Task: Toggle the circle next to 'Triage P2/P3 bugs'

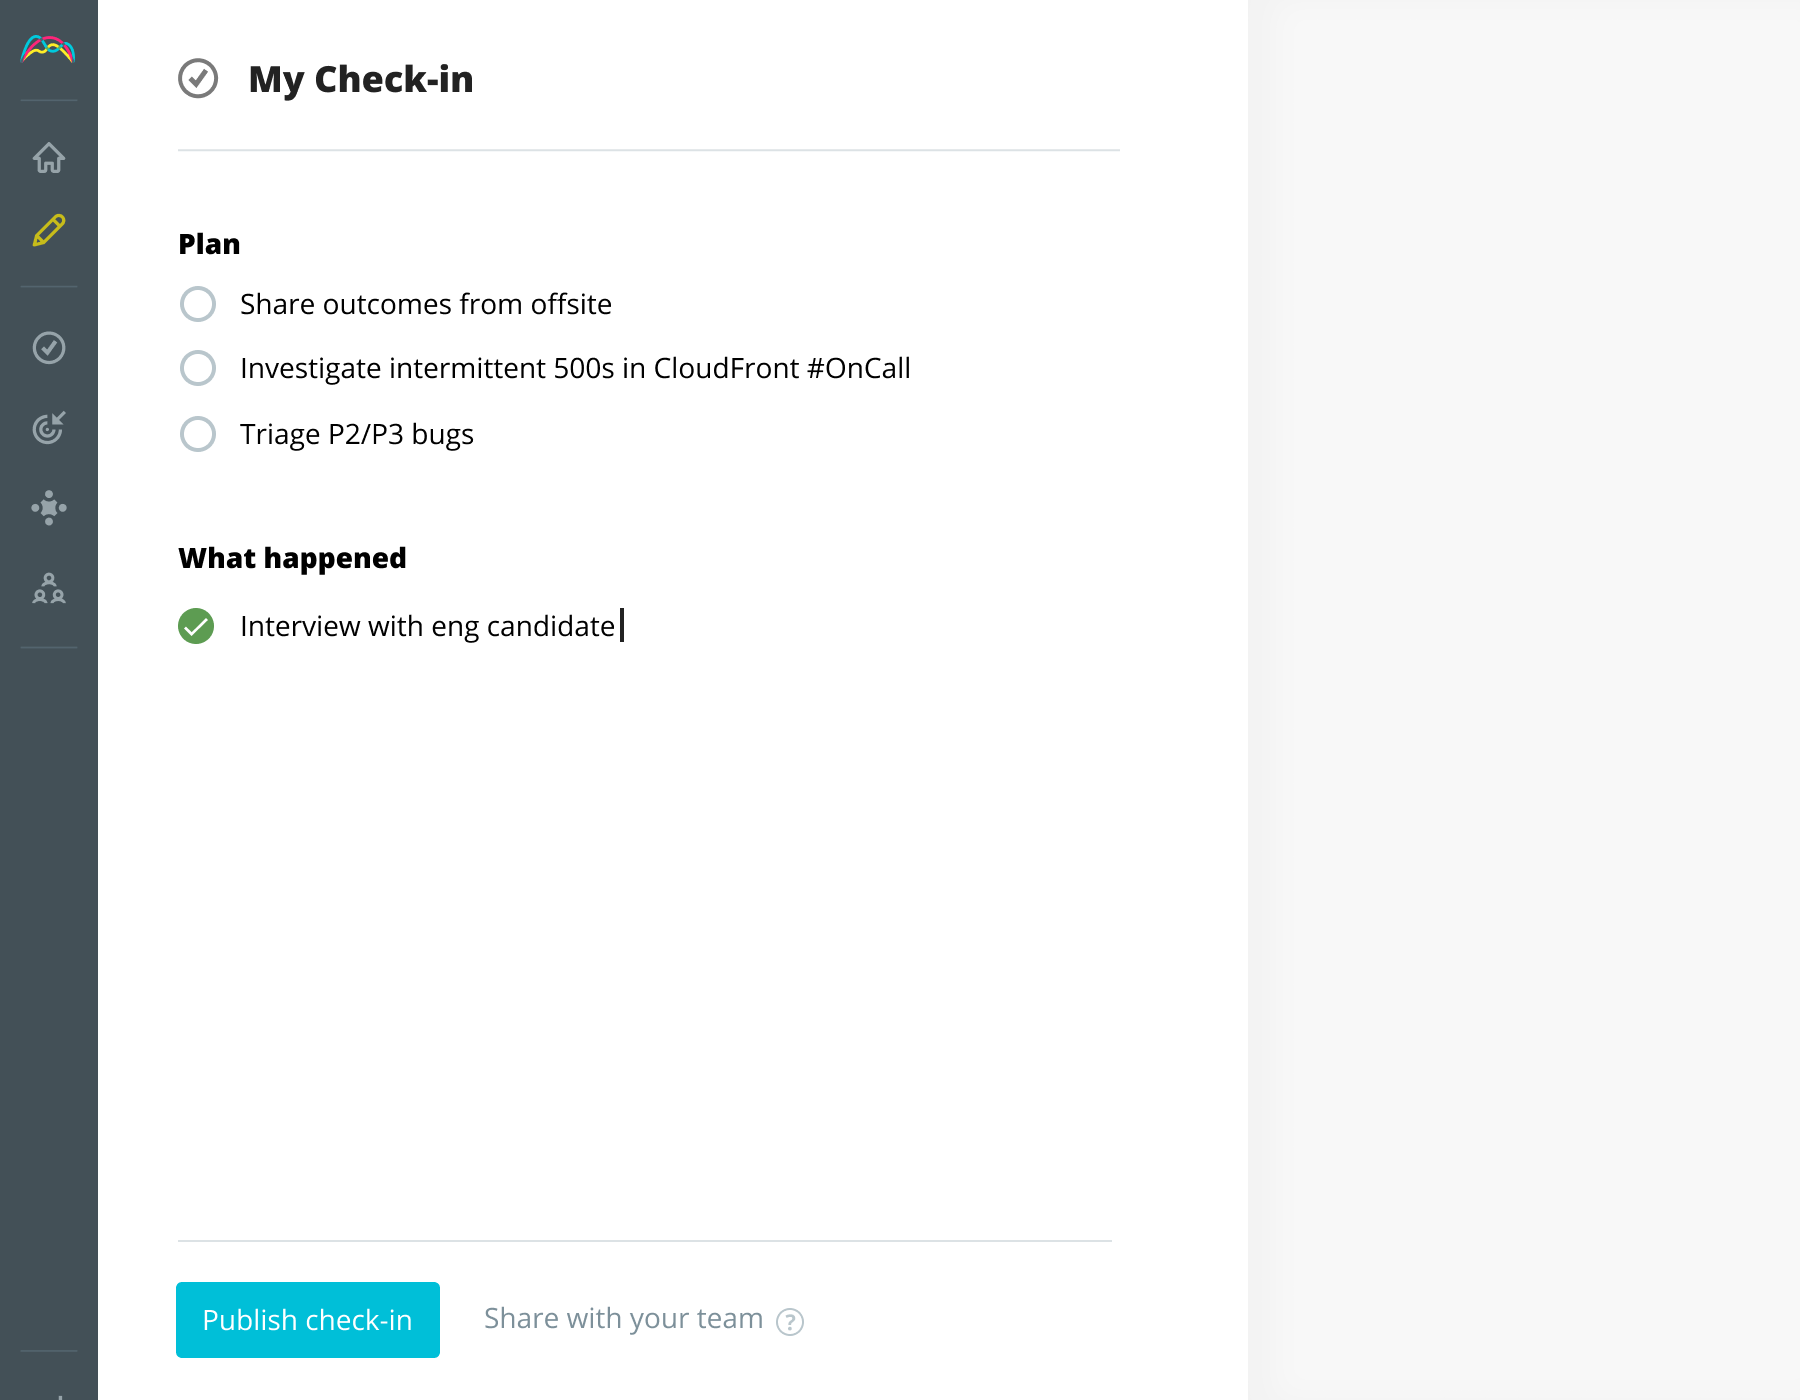Action: tap(198, 434)
